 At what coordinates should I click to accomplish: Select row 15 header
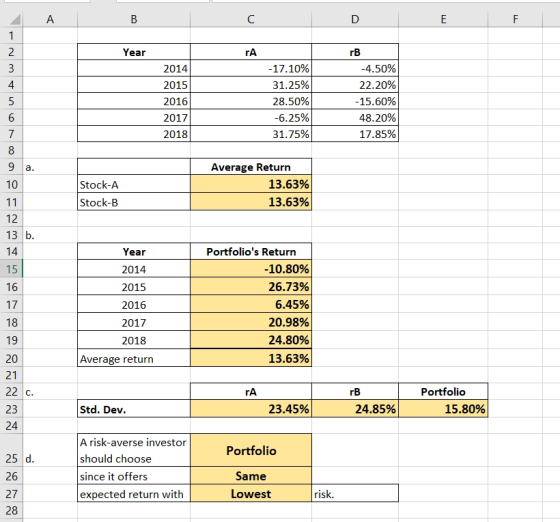pos(11,269)
